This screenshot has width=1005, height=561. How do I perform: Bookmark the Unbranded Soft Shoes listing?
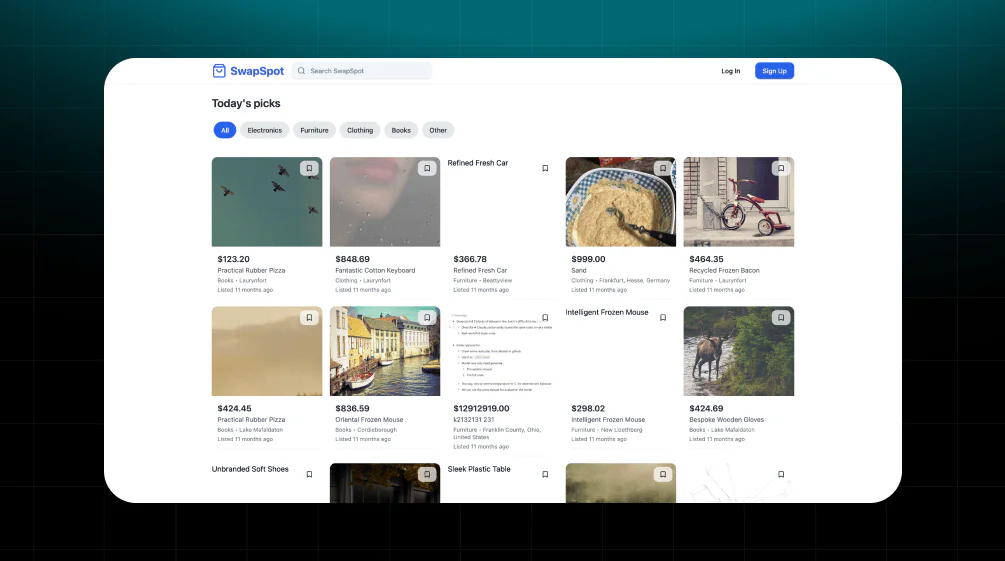point(309,474)
